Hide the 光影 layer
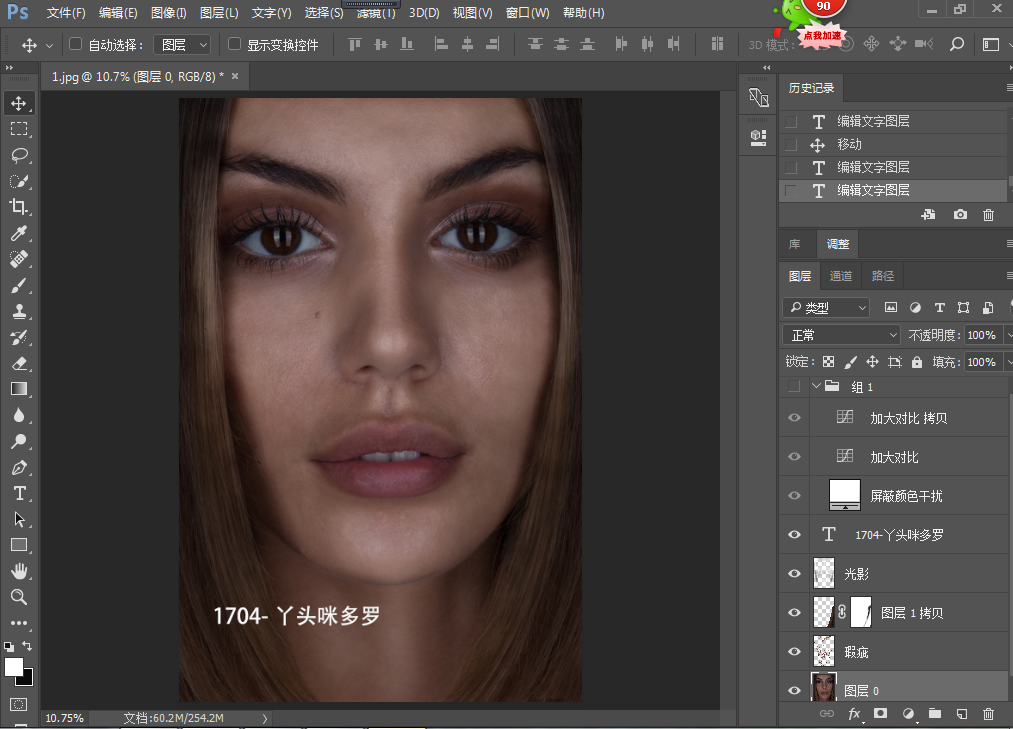The image size is (1013, 729). tap(794, 574)
